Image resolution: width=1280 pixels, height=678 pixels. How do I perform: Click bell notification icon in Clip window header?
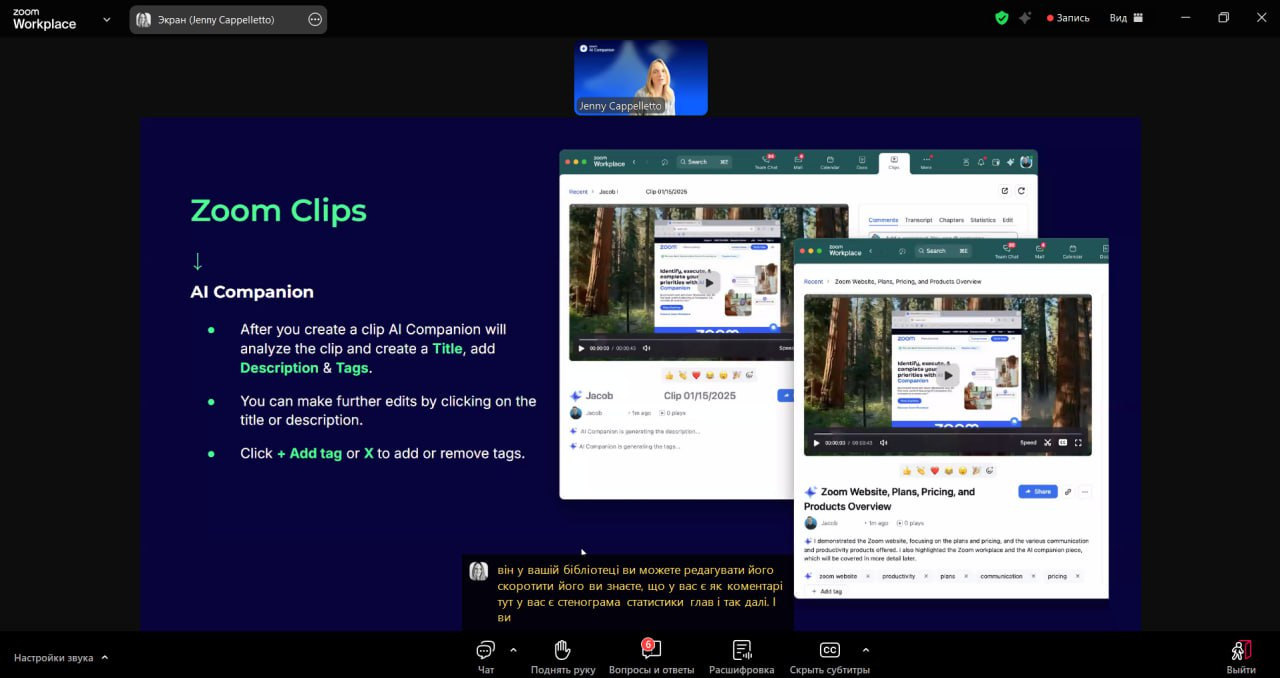click(980, 162)
